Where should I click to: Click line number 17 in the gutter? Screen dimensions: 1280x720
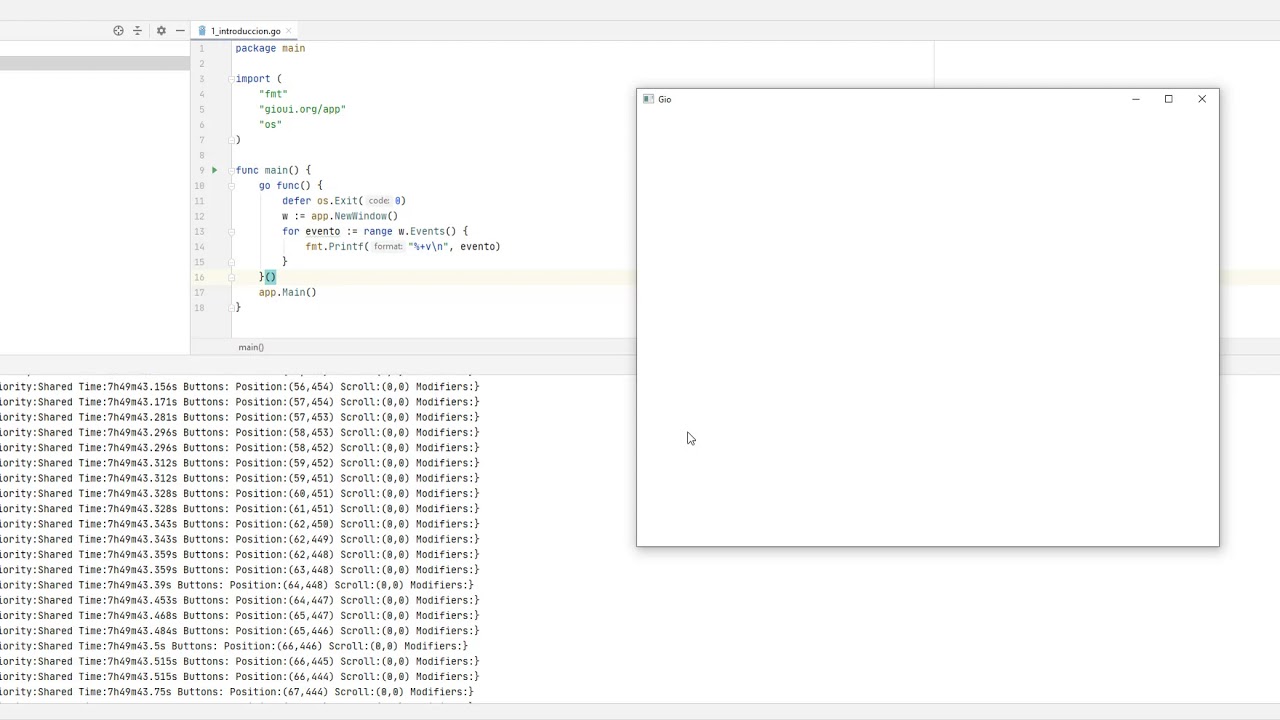(x=200, y=292)
